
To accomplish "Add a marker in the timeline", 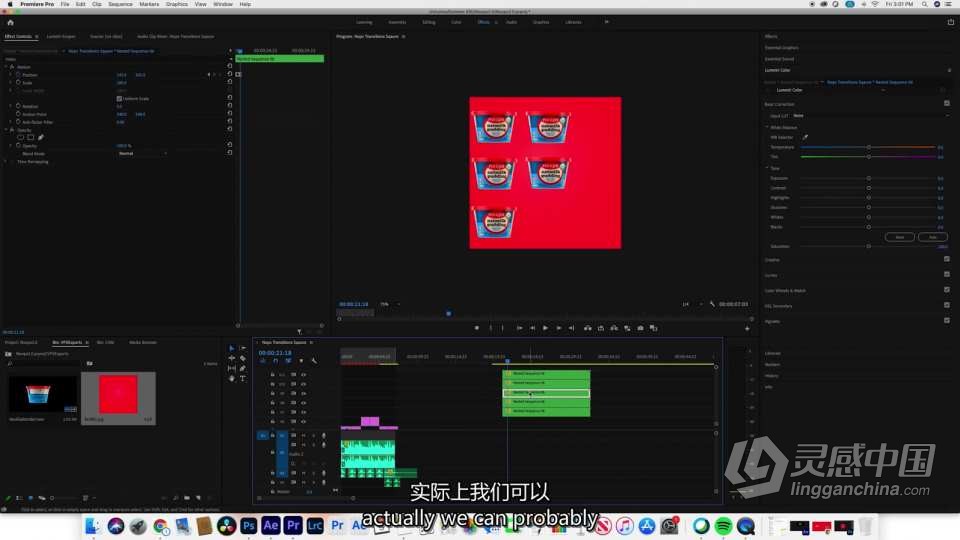I will [301, 361].
